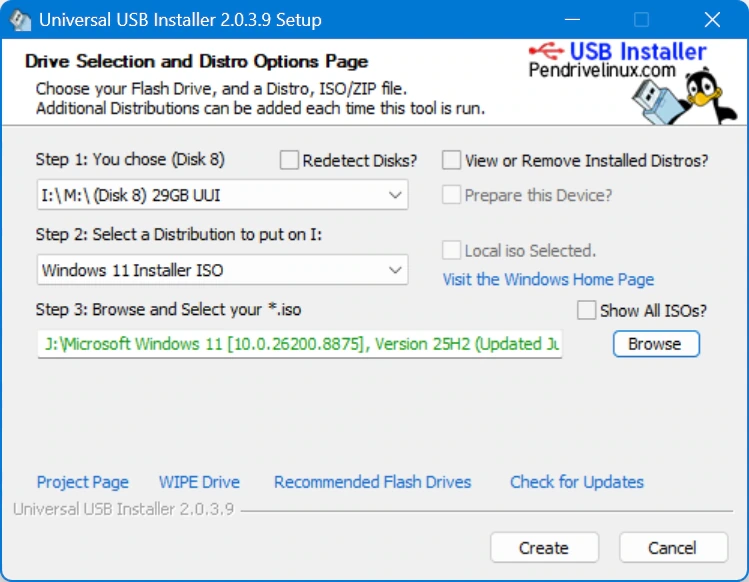Image resolution: width=749 pixels, height=582 pixels.
Task: Open the Windows 11 Installer ISO distribution dropdown
Action: coord(223,270)
